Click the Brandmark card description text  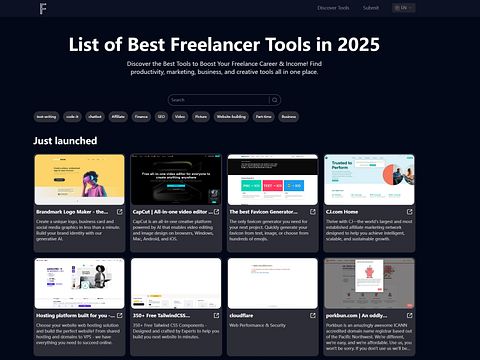78,230
